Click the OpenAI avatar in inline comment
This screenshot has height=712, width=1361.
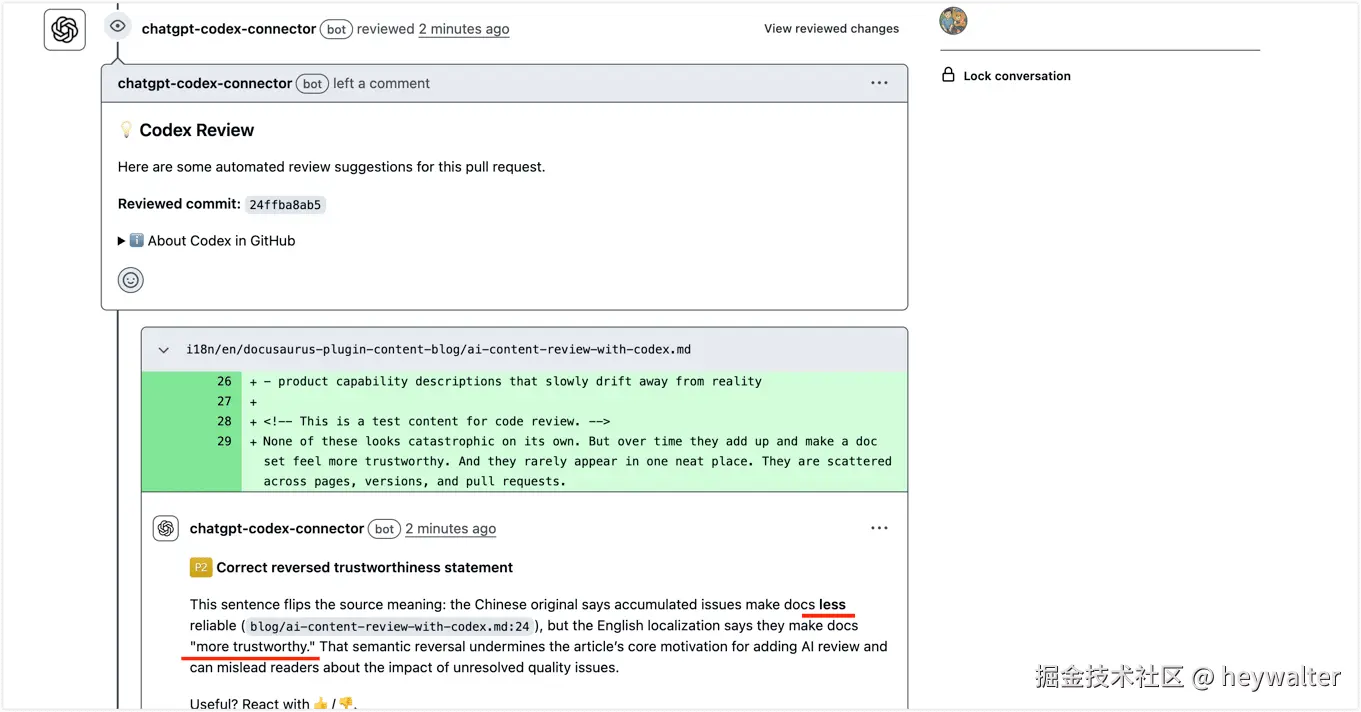[166, 528]
